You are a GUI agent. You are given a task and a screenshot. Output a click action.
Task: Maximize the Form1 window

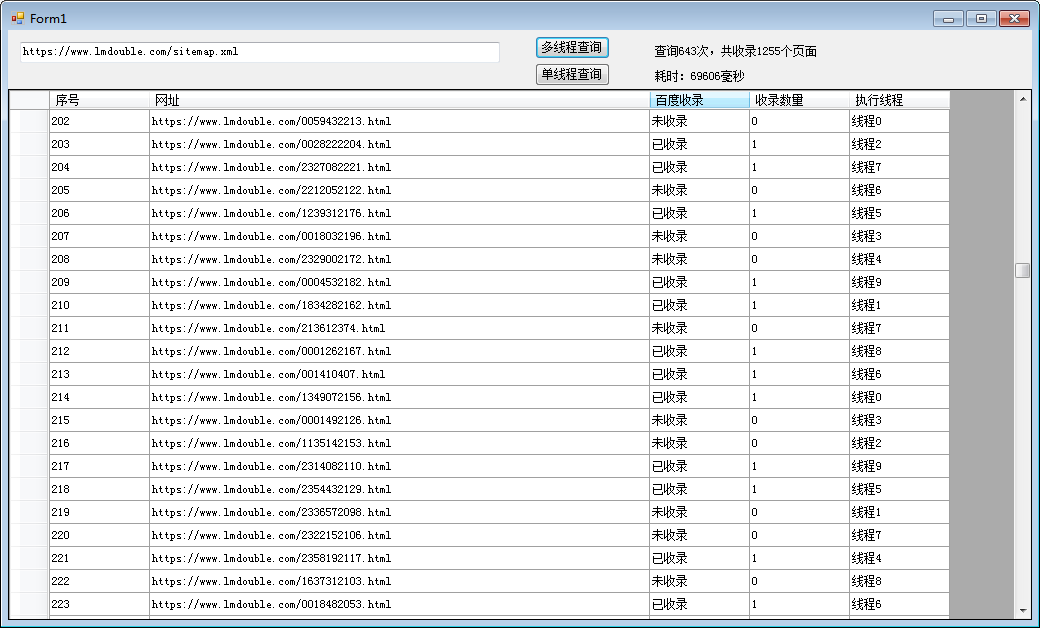click(981, 19)
